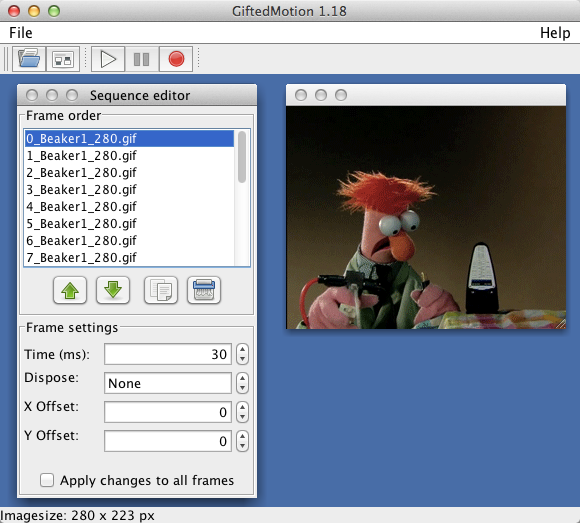Duplicate the selected frame

161,290
